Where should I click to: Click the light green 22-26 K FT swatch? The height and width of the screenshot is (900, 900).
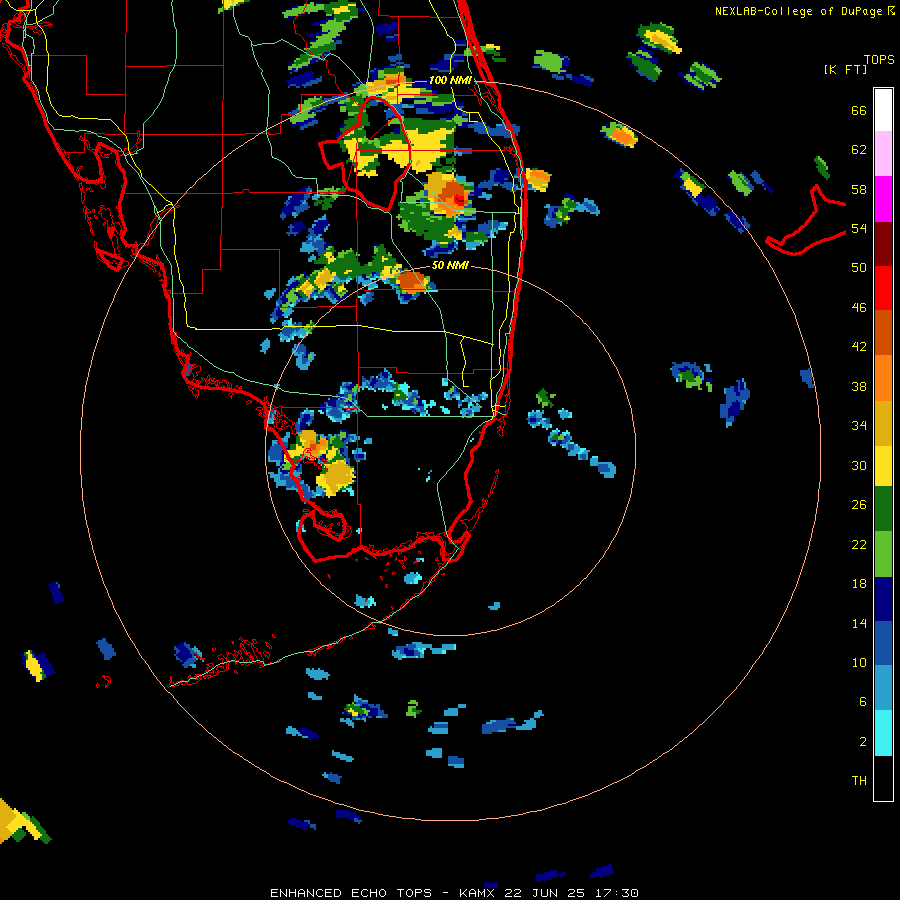click(883, 554)
